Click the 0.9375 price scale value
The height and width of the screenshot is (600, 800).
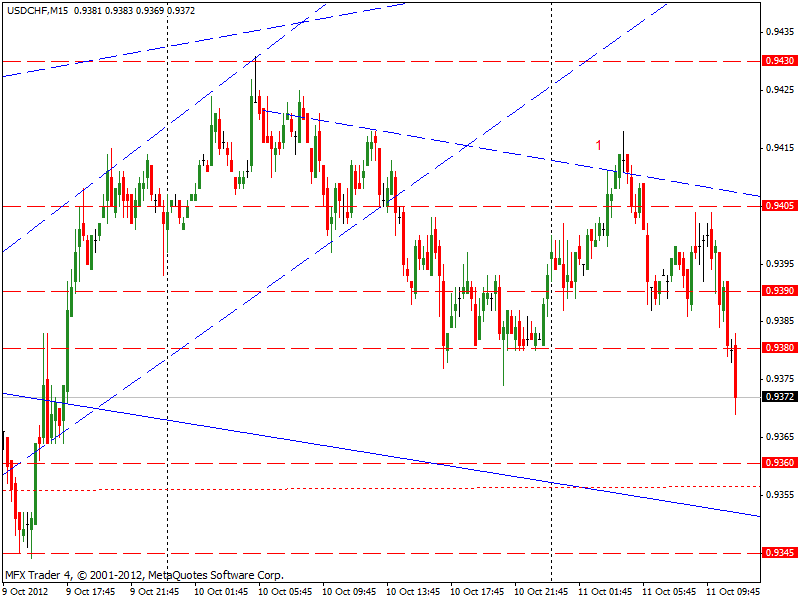(780, 379)
